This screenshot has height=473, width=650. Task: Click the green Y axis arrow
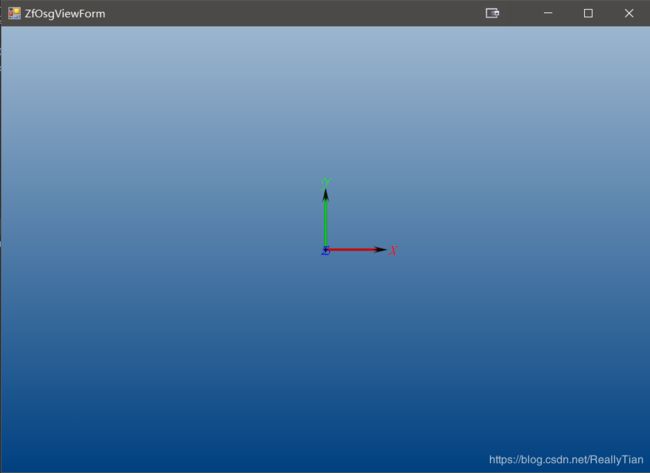pos(326,218)
